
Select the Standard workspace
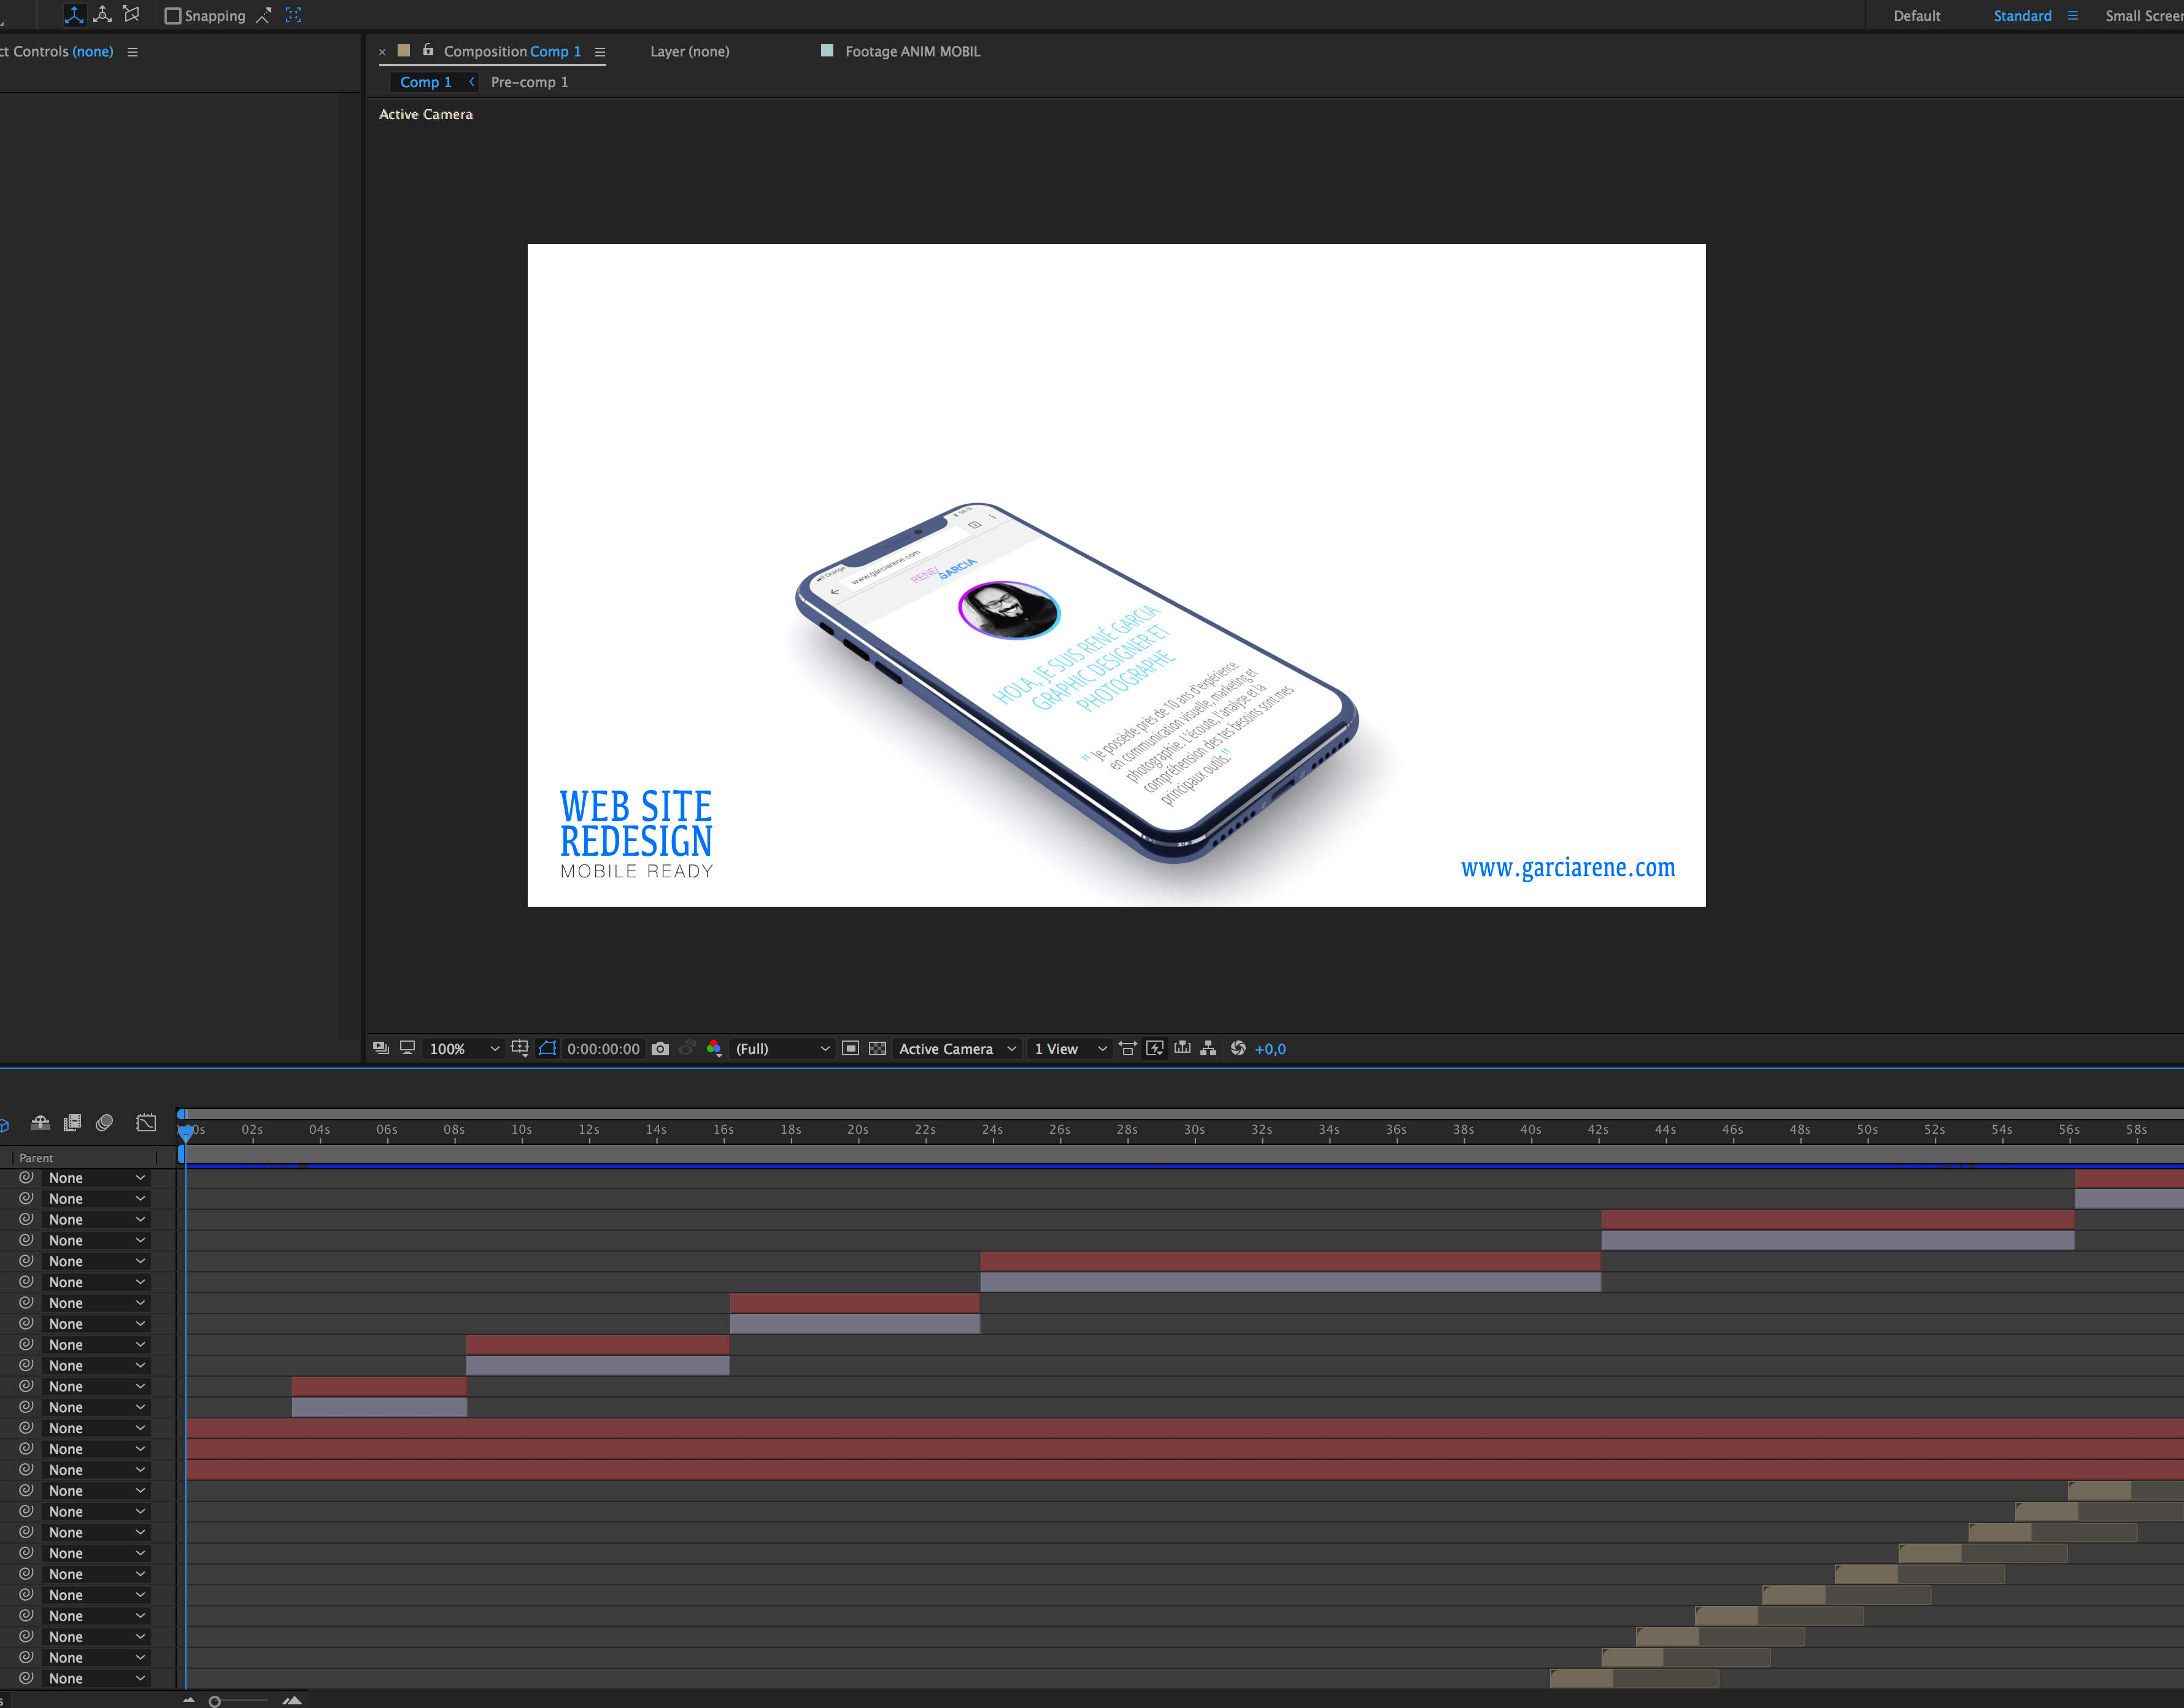click(x=2022, y=16)
